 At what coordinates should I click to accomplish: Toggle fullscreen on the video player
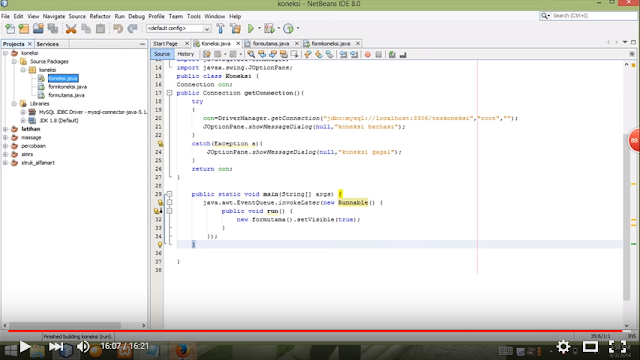[617, 347]
